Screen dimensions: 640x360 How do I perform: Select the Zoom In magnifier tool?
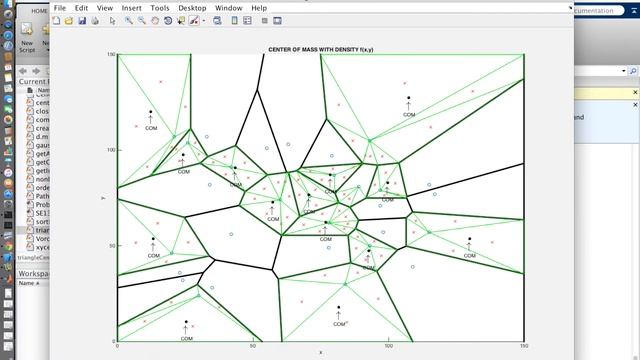pos(129,20)
